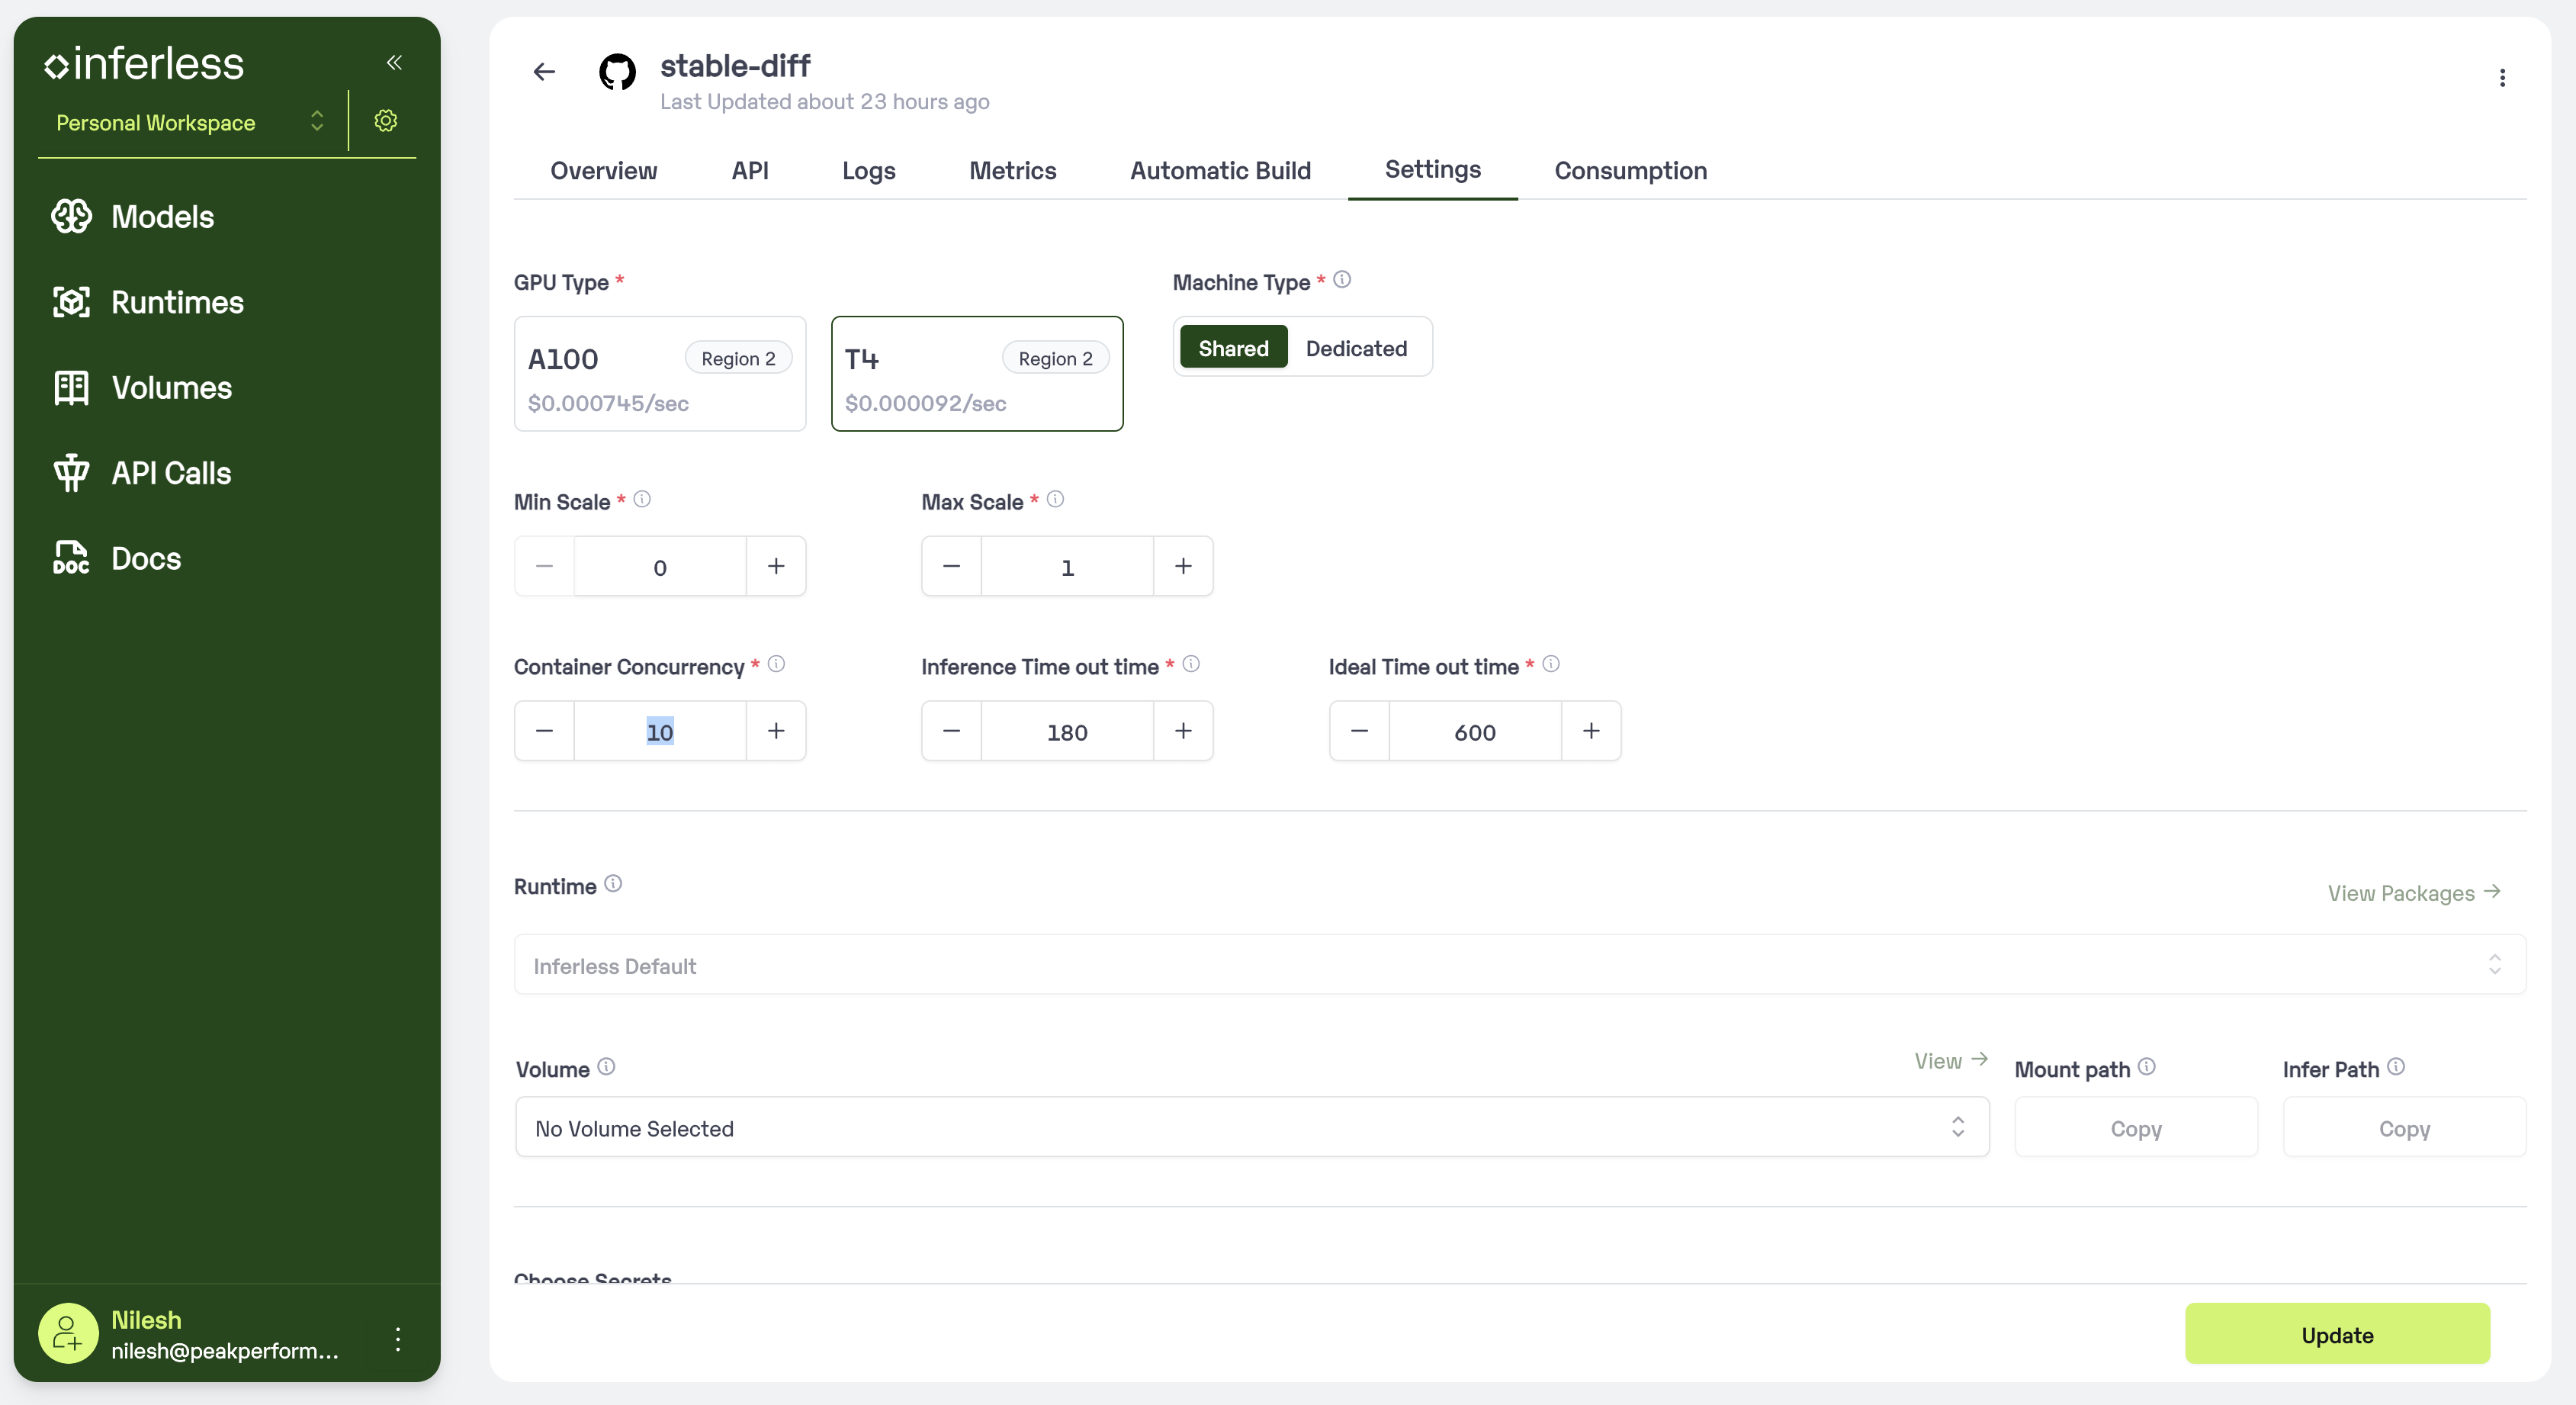The image size is (2576, 1405).
Task: Open the No Volume Selected dropdown
Action: [x=1251, y=1128]
